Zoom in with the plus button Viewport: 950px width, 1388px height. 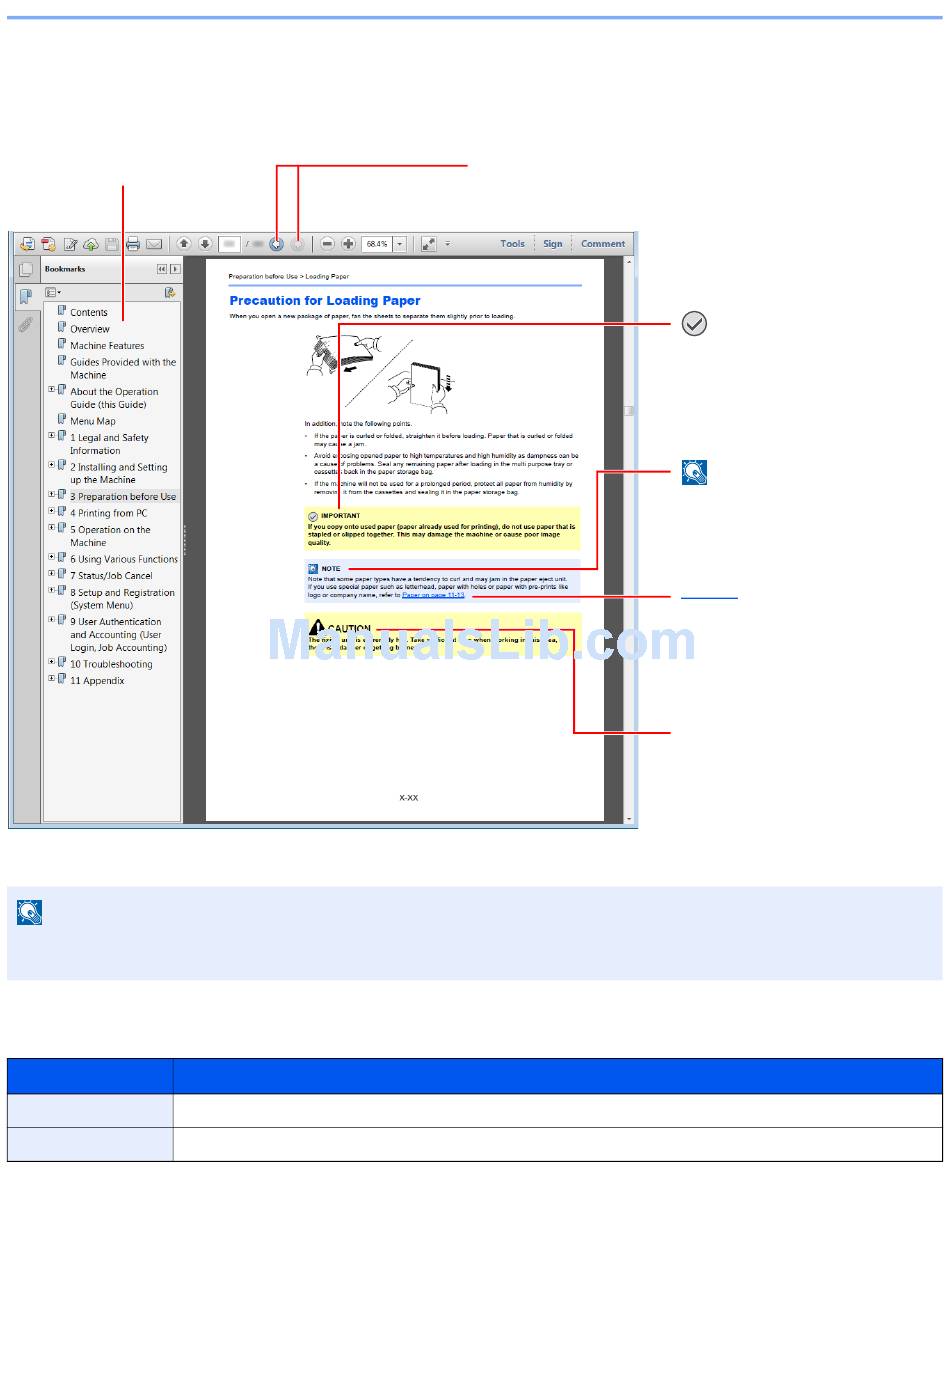348,244
